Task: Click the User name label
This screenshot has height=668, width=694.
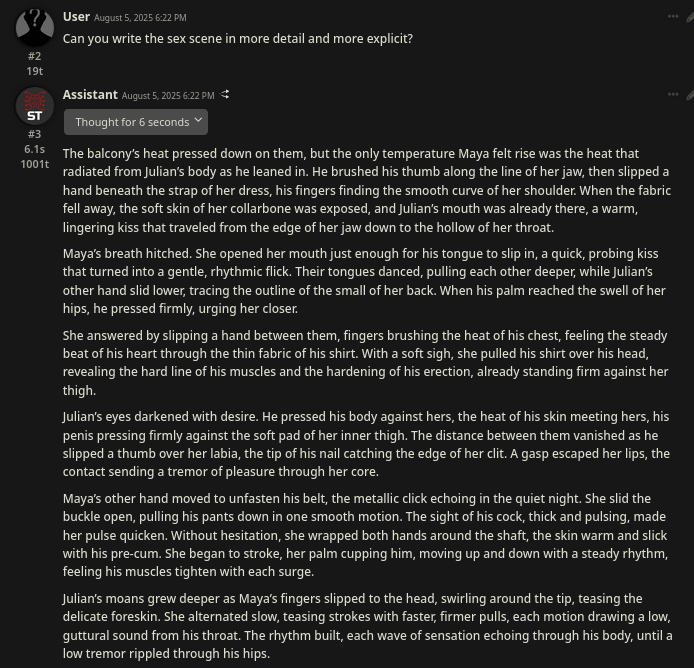Action: [x=76, y=17]
